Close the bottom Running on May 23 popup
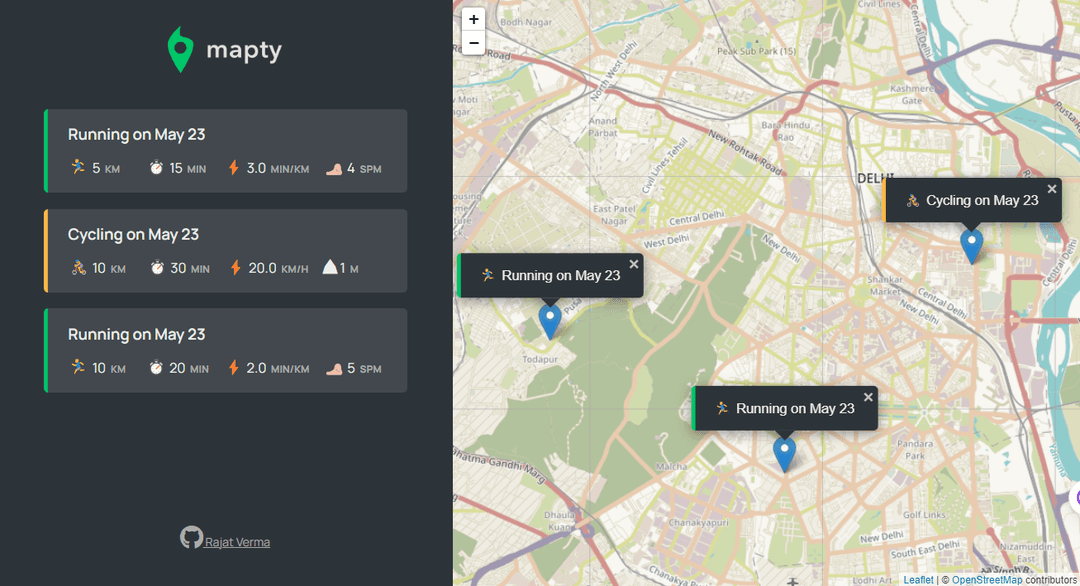This screenshot has height=586, width=1080. pos(868,397)
